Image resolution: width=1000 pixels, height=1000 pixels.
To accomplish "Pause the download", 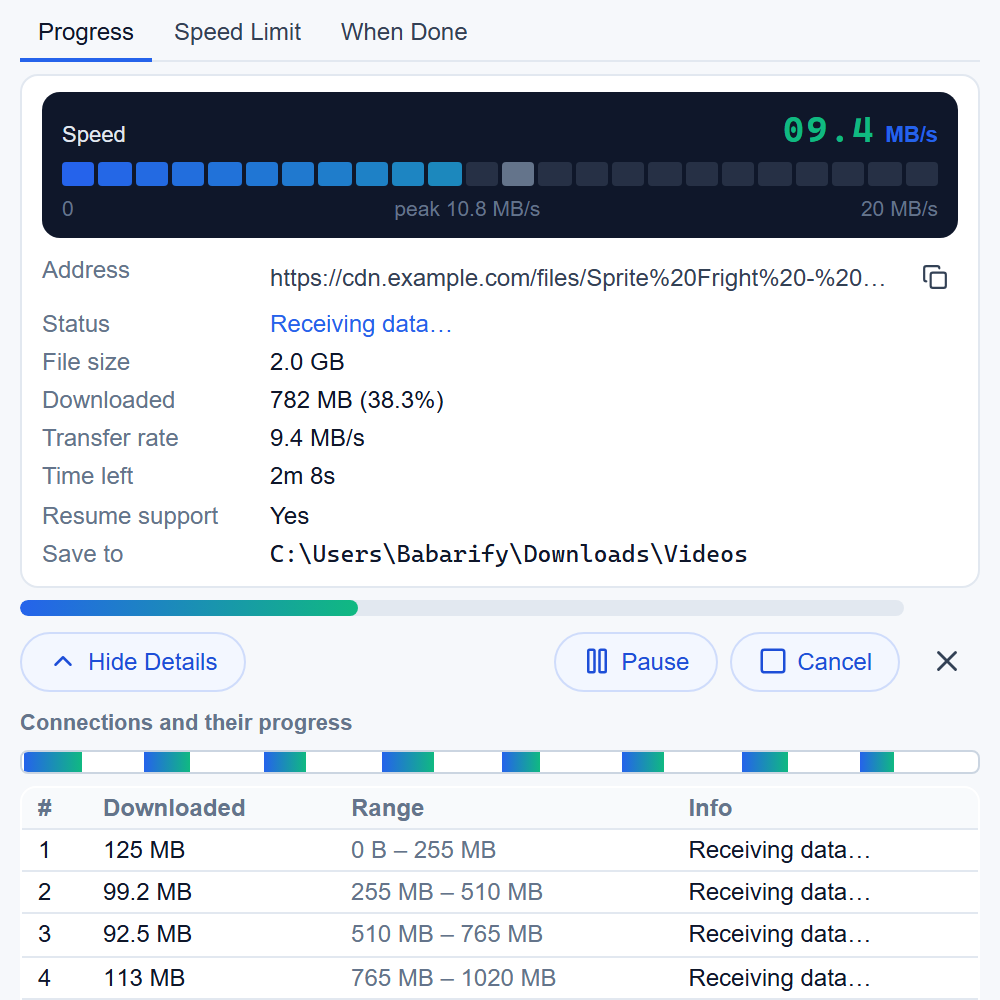I will coord(636,661).
